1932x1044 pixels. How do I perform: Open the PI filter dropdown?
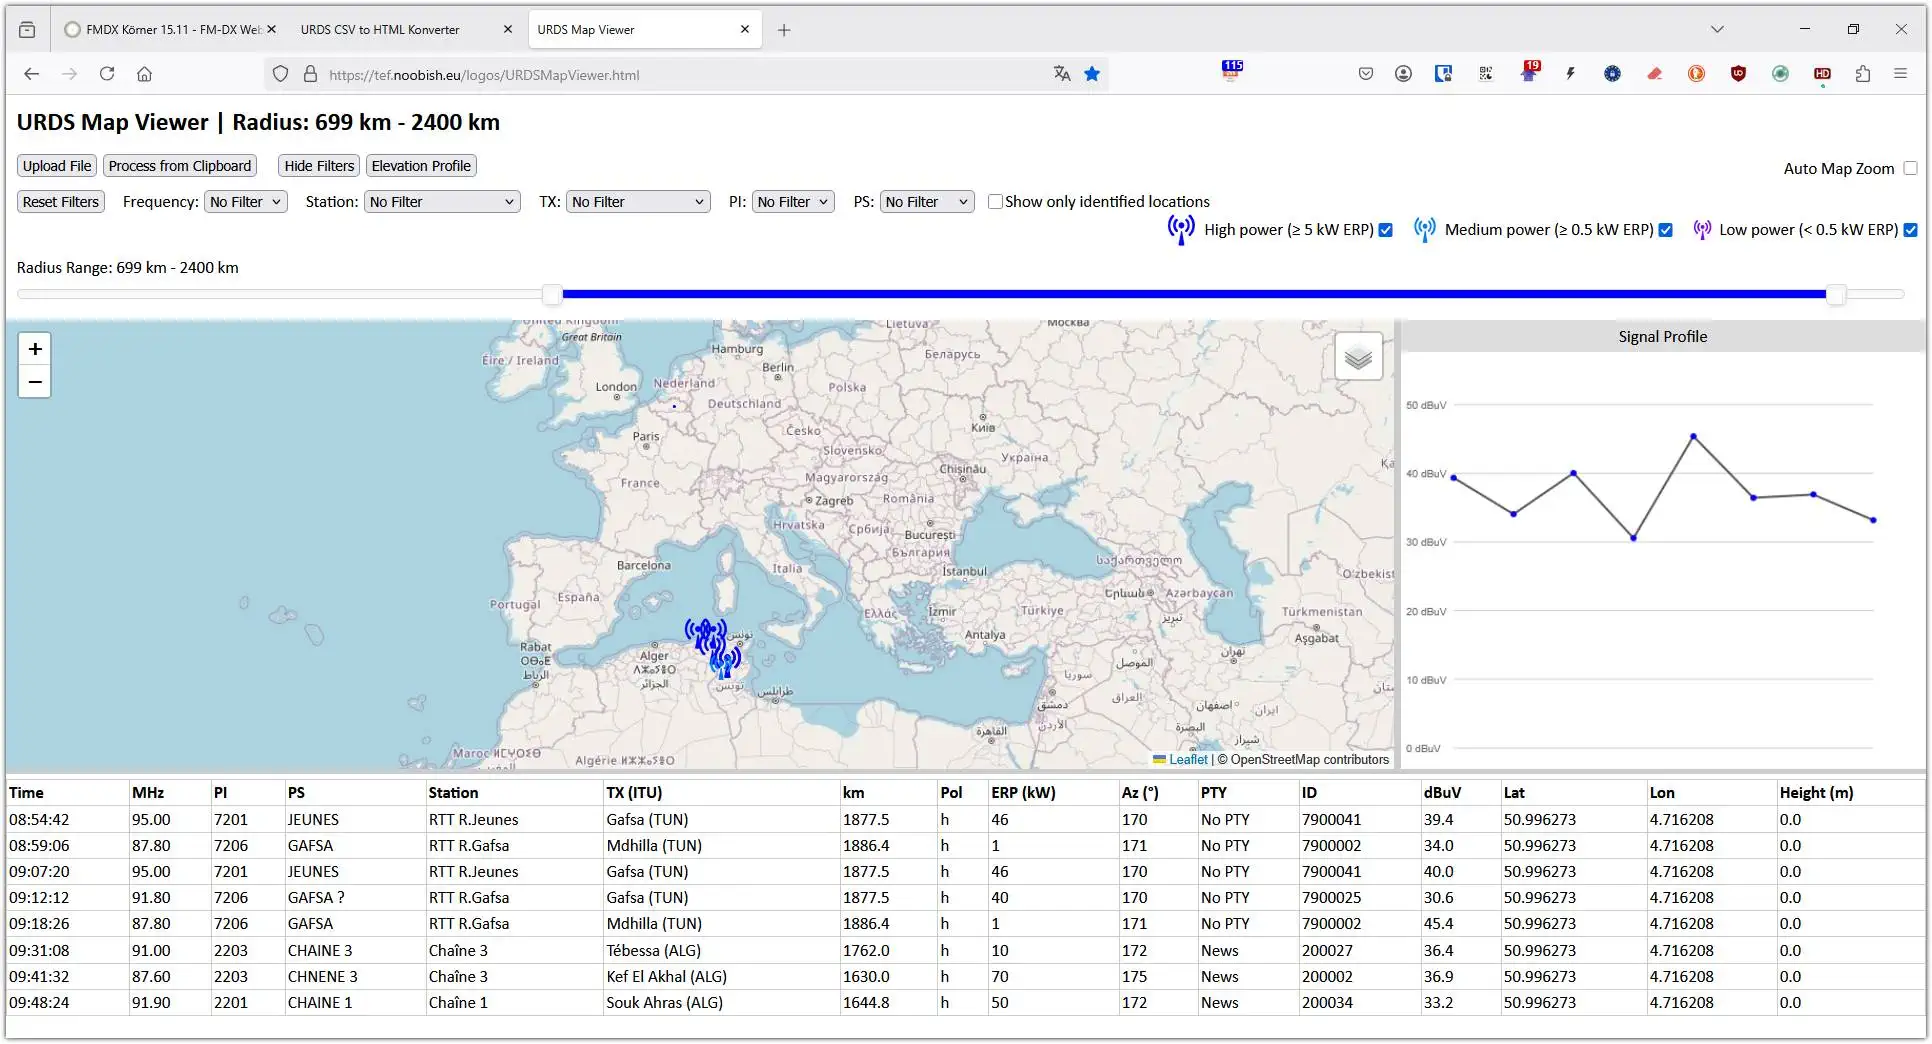(792, 202)
